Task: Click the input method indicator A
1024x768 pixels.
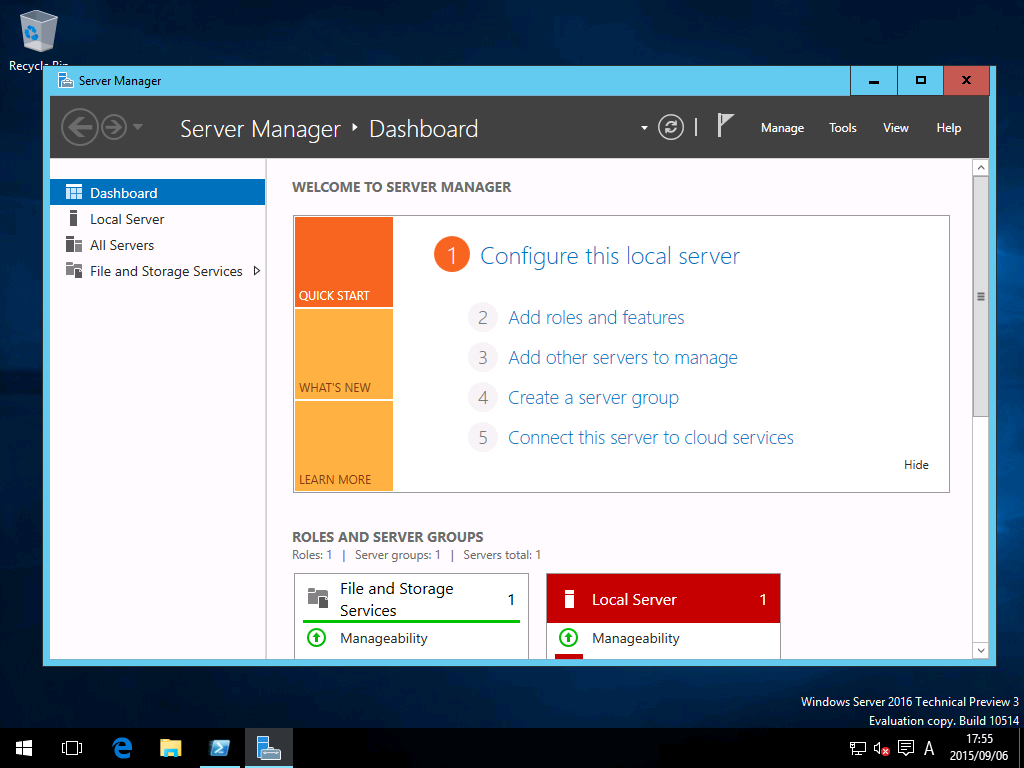Action: pyautogui.click(x=929, y=748)
